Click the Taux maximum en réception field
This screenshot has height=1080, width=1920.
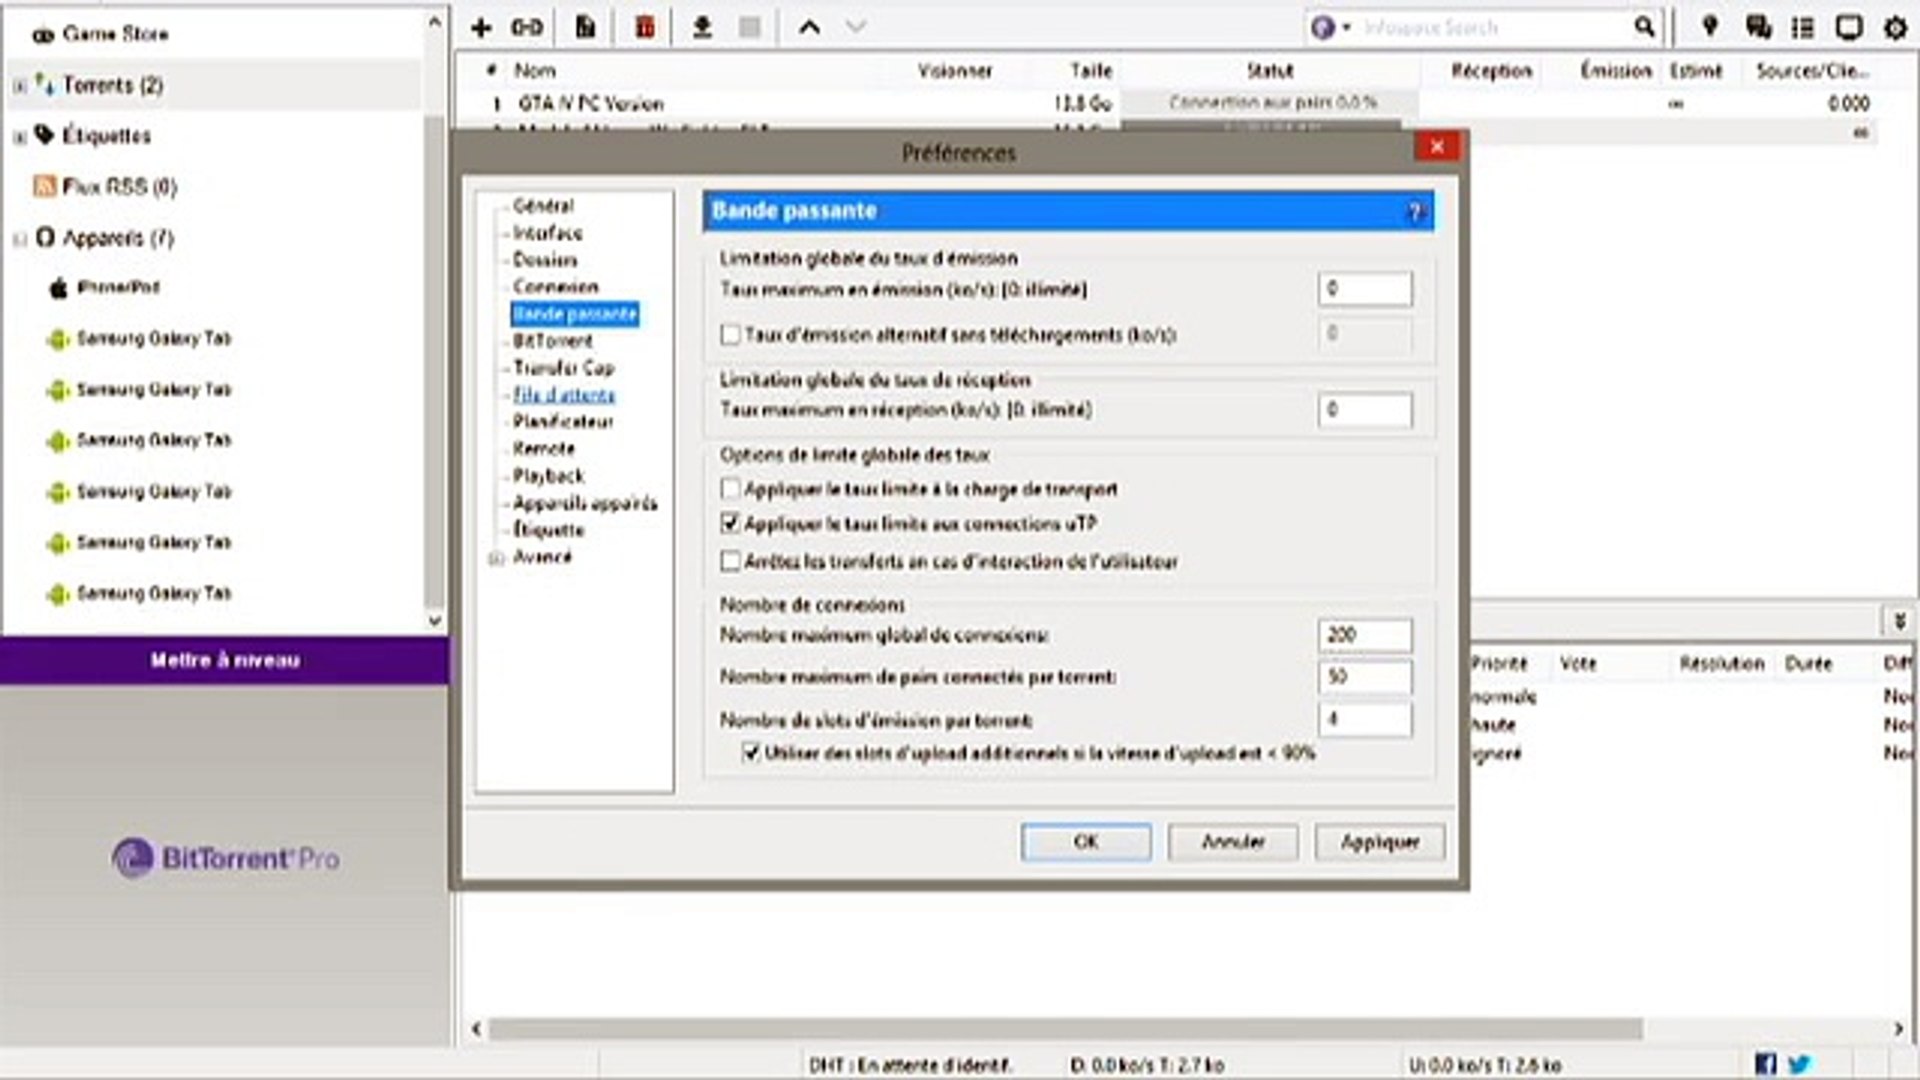click(x=1365, y=410)
